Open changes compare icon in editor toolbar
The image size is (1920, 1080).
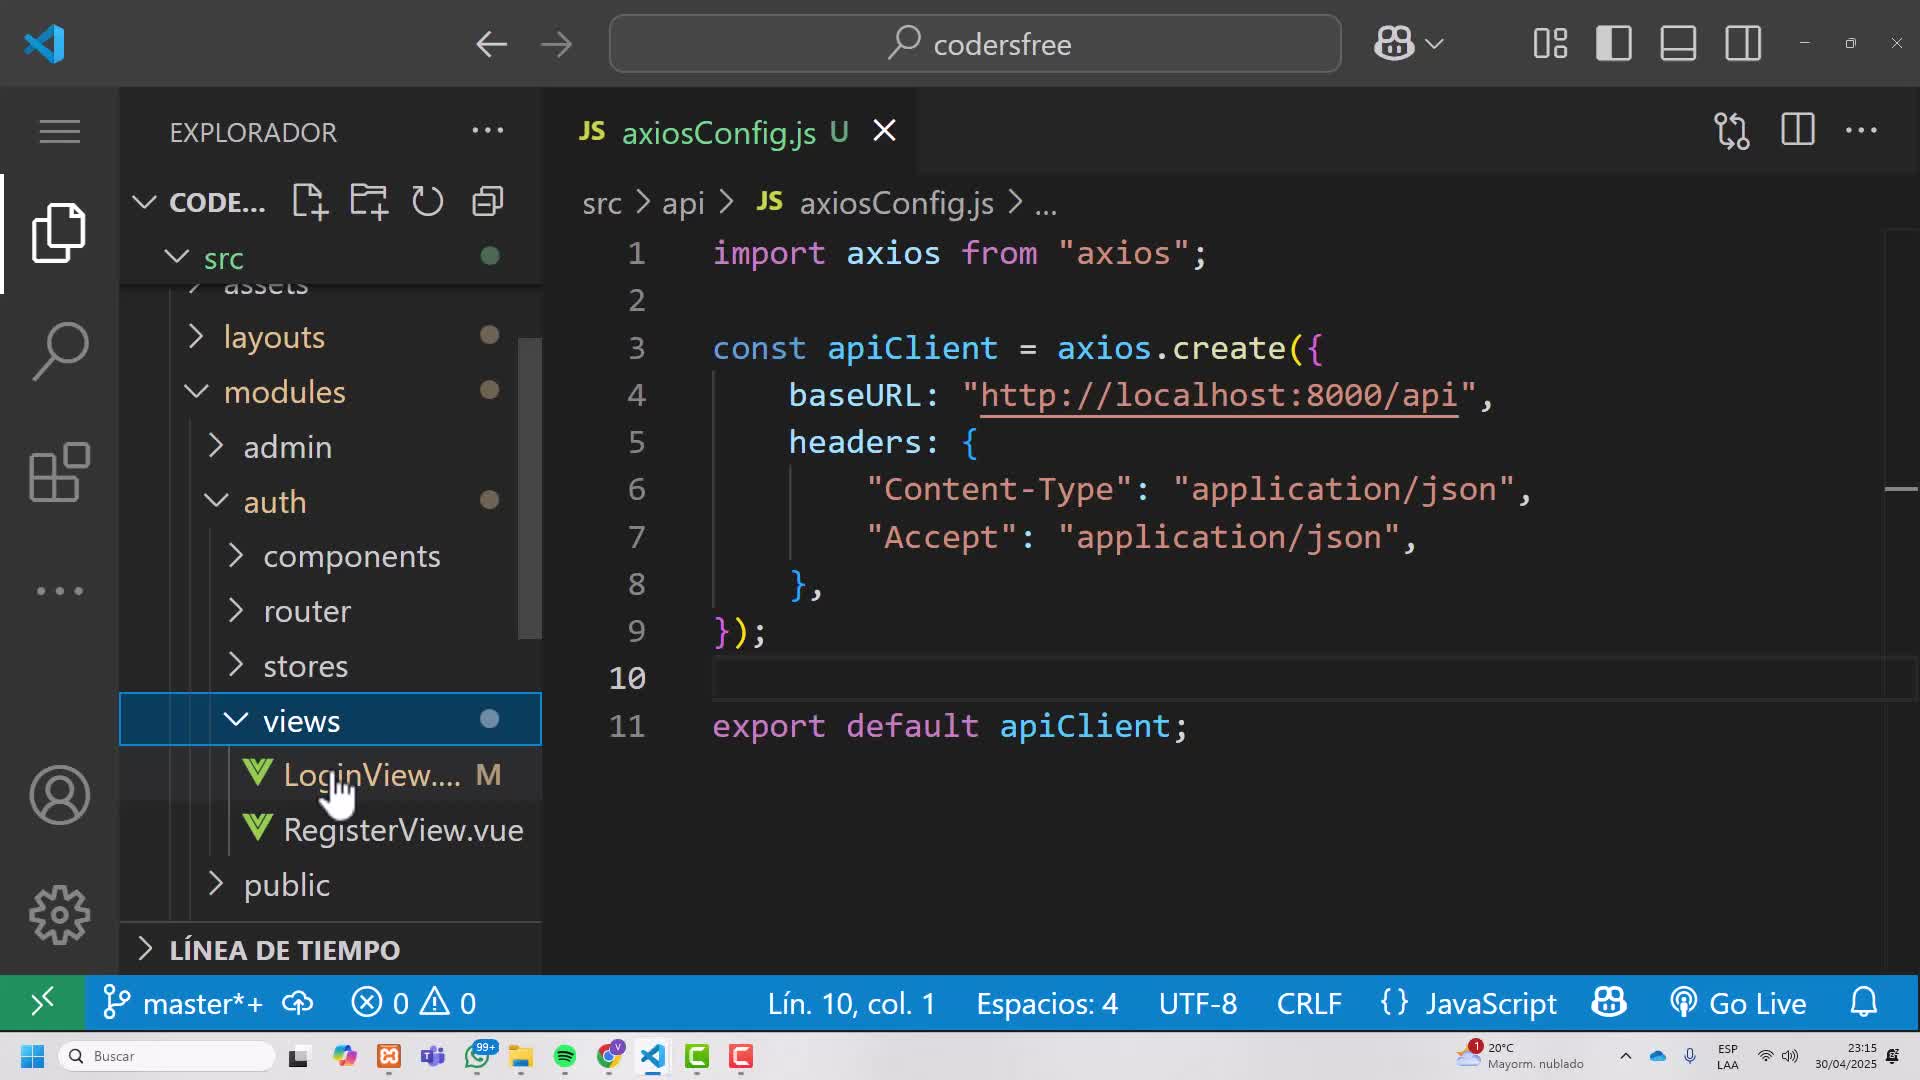coord(1732,131)
